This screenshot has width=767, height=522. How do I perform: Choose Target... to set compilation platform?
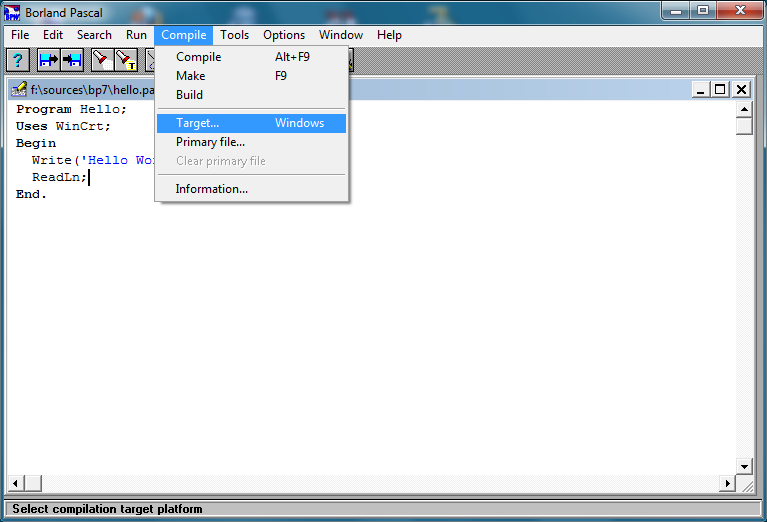coord(197,123)
